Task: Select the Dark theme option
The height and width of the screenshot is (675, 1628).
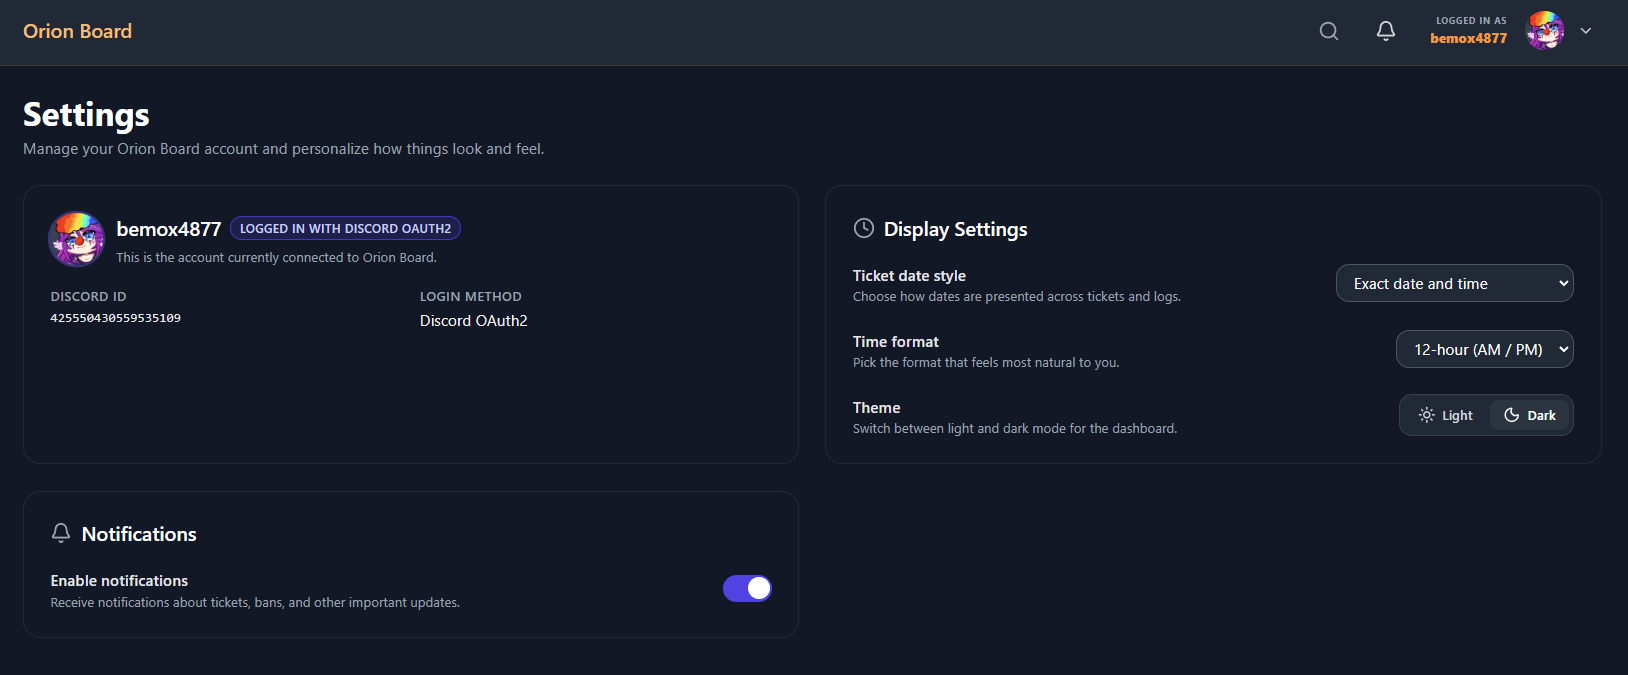Action: [1530, 415]
